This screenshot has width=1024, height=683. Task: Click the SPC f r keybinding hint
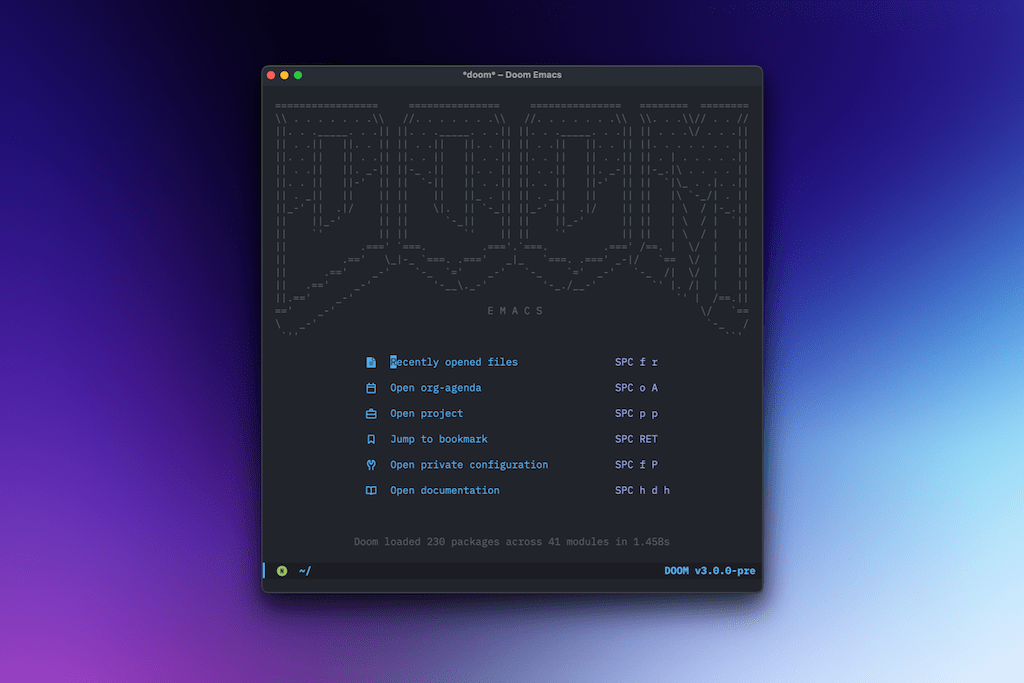click(x=636, y=362)
